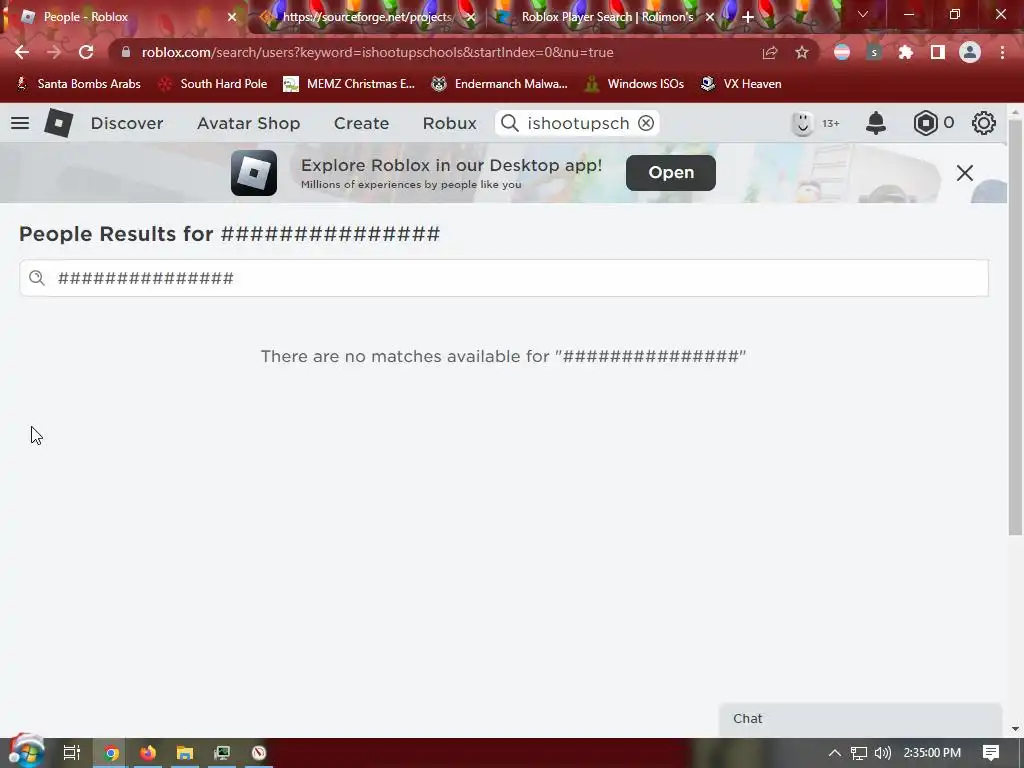The height and width of the screenshot is (768, 1024).
Task: Click the People search box field
Action: click(x=504, y=278)
